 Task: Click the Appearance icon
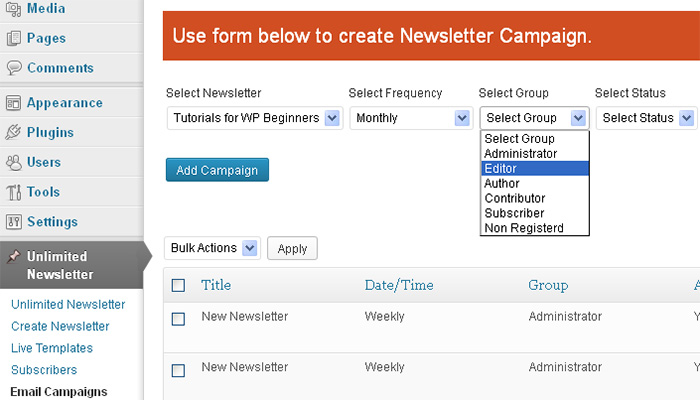pos(13,103)
